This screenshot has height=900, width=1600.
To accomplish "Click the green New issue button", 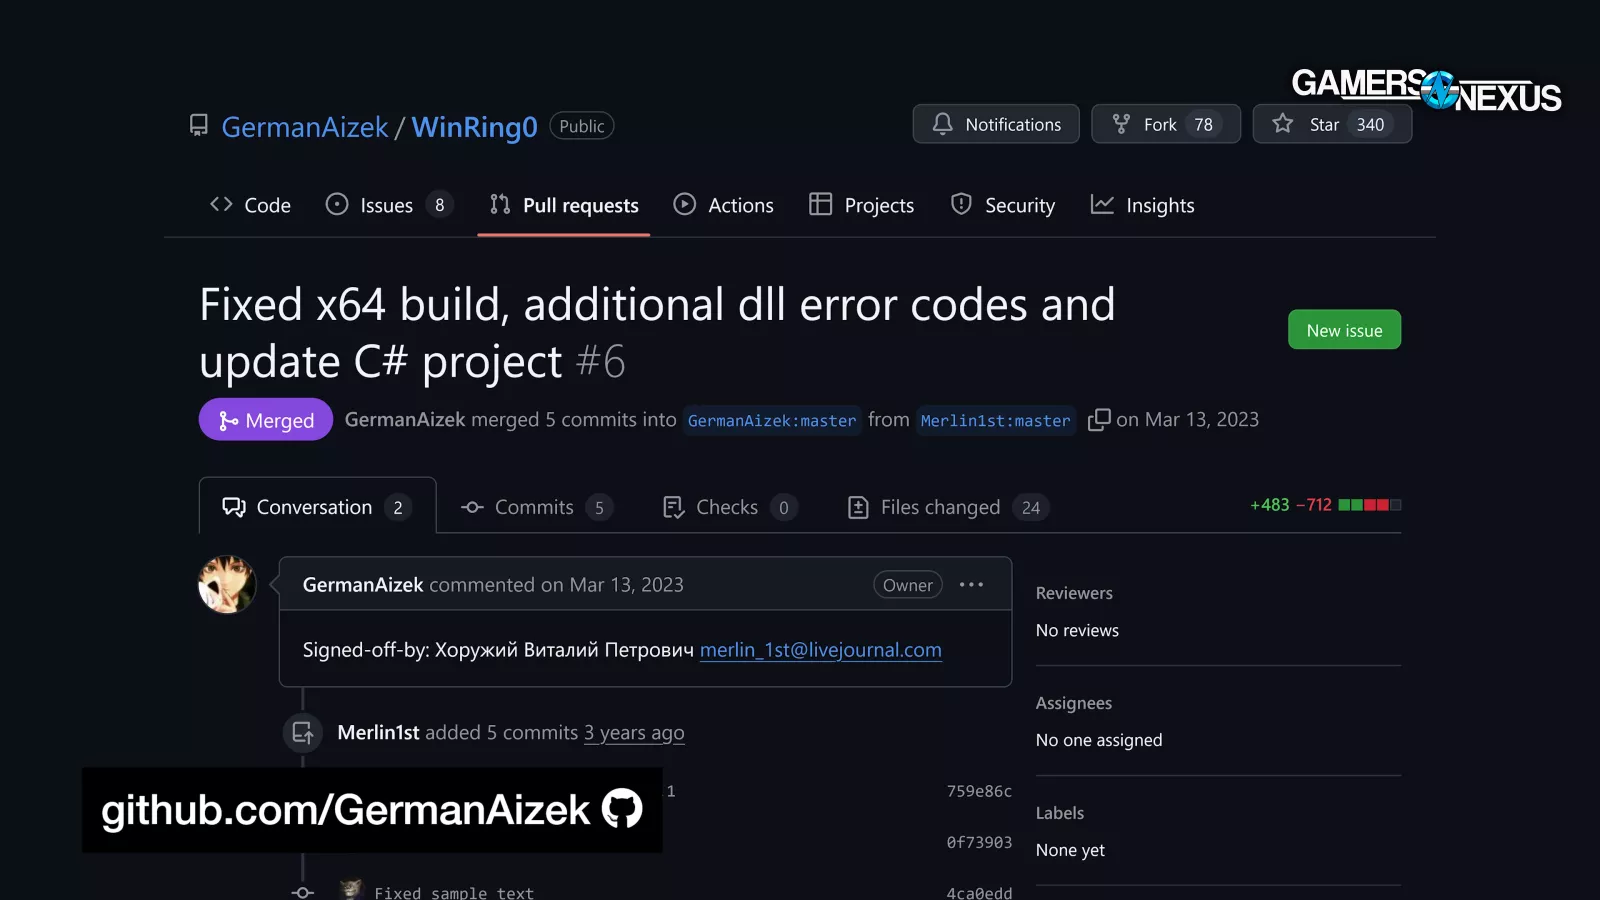I will click(1344, 330).
